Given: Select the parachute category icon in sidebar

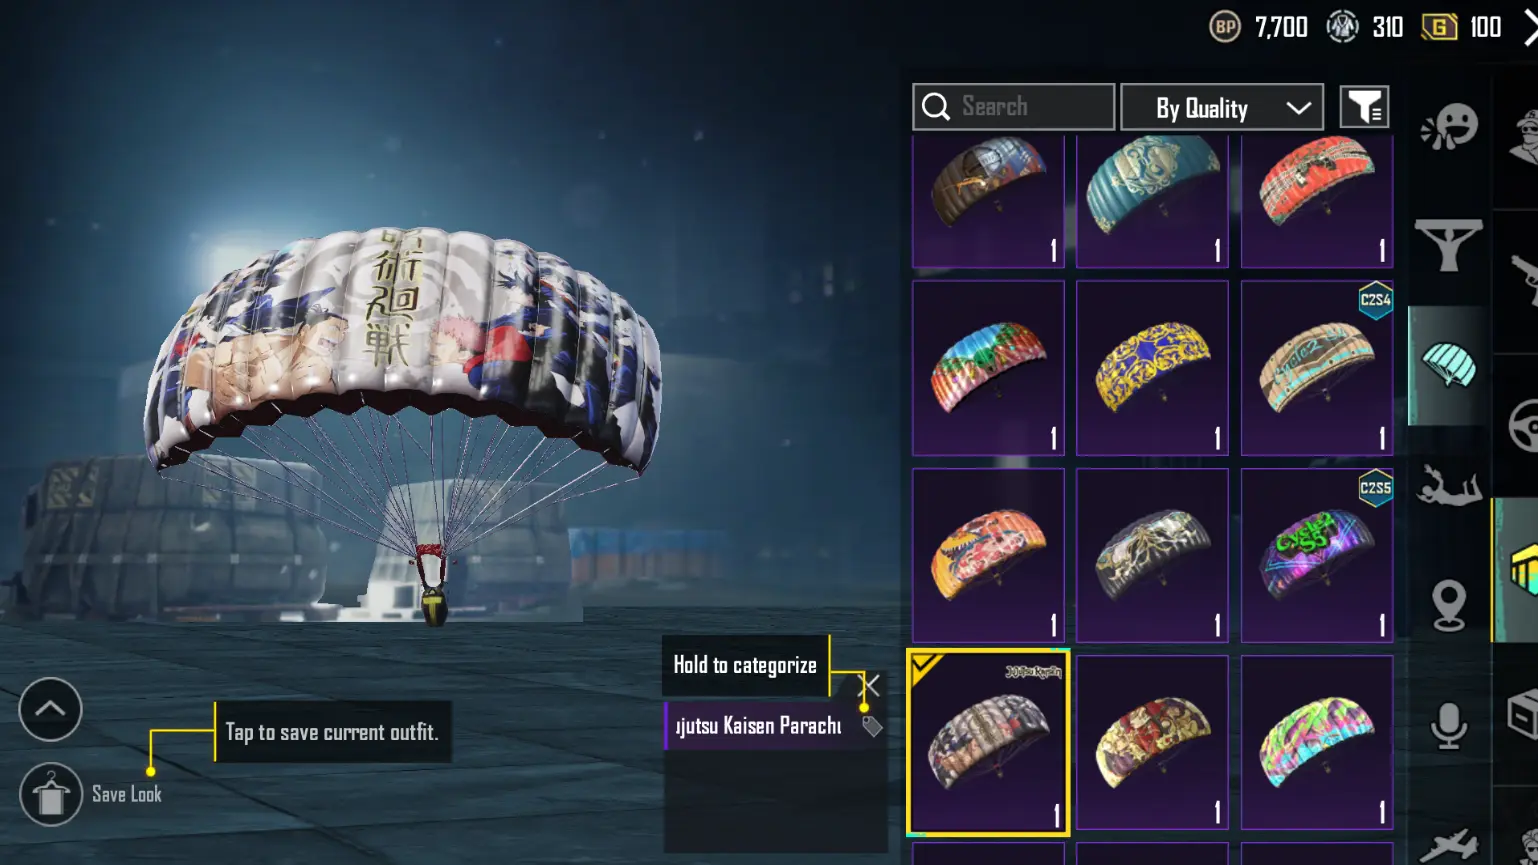Looking at the screenshot, I should tap(1448, 365).
